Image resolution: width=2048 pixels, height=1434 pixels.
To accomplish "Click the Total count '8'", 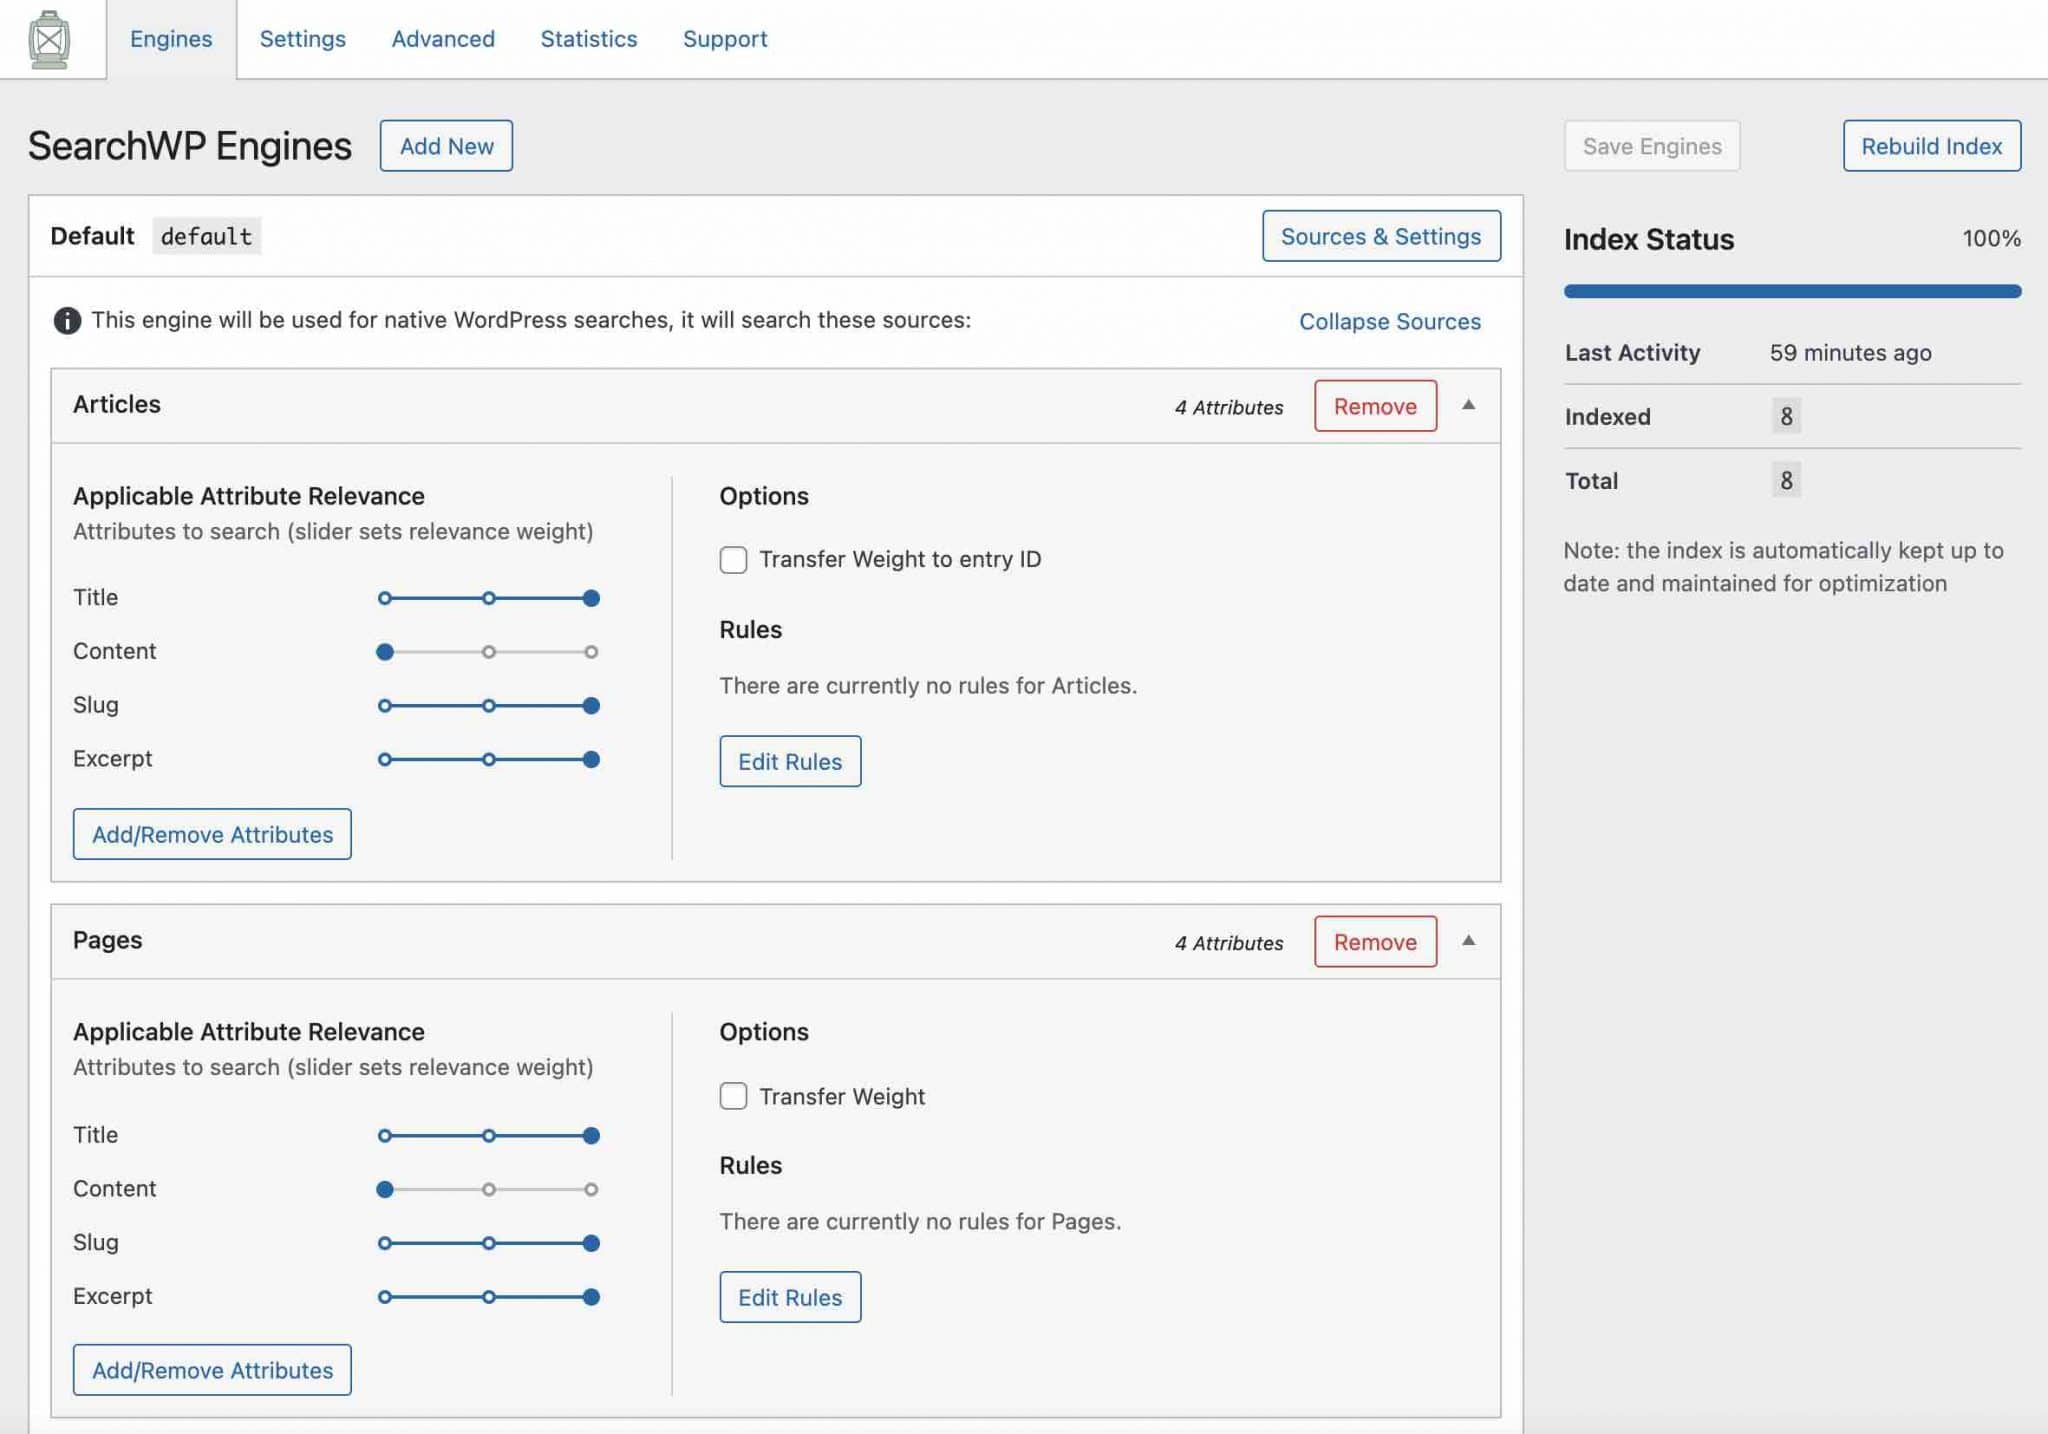I will click(x=1786, y=480).
